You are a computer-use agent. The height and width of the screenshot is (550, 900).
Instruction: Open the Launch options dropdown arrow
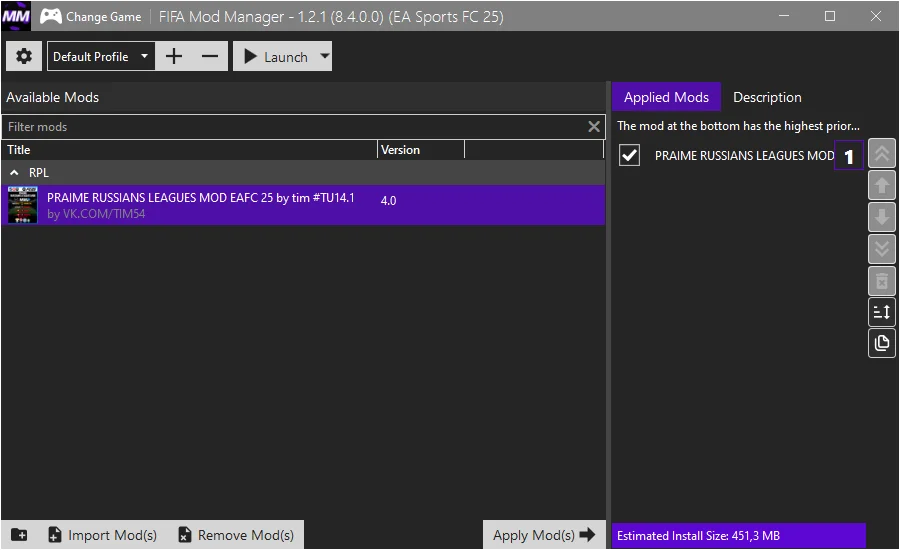325,56
